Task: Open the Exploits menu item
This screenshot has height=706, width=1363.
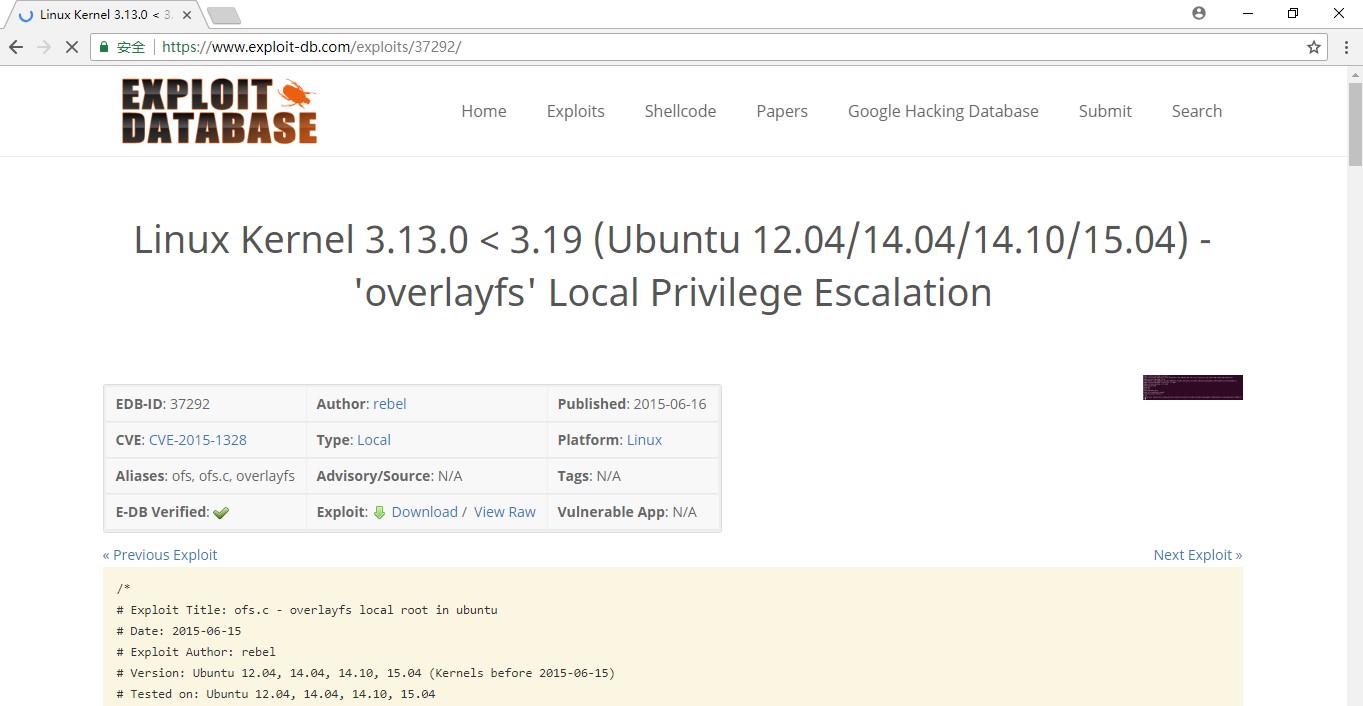Action: click(x=575, y=111)
